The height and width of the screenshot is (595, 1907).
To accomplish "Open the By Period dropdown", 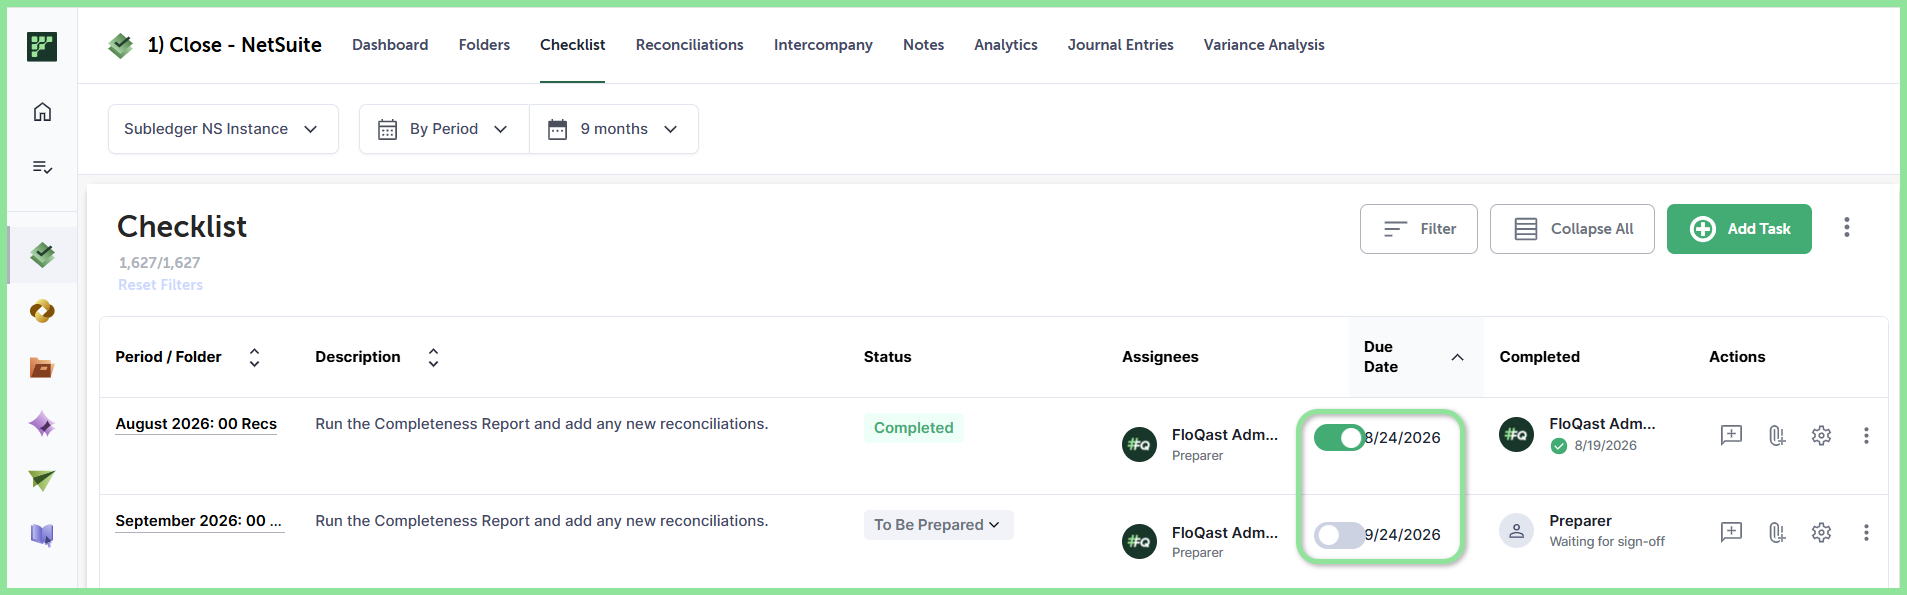I will pos(444,129).
